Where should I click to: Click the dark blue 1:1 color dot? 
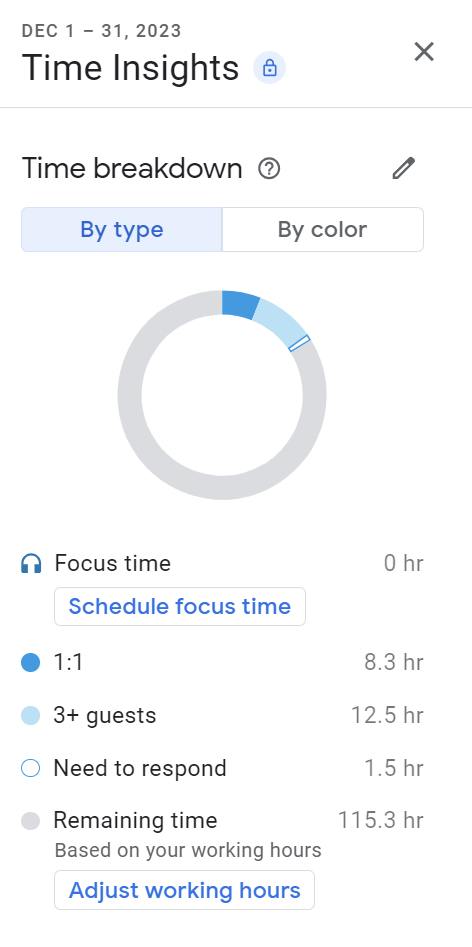point(31,663)
